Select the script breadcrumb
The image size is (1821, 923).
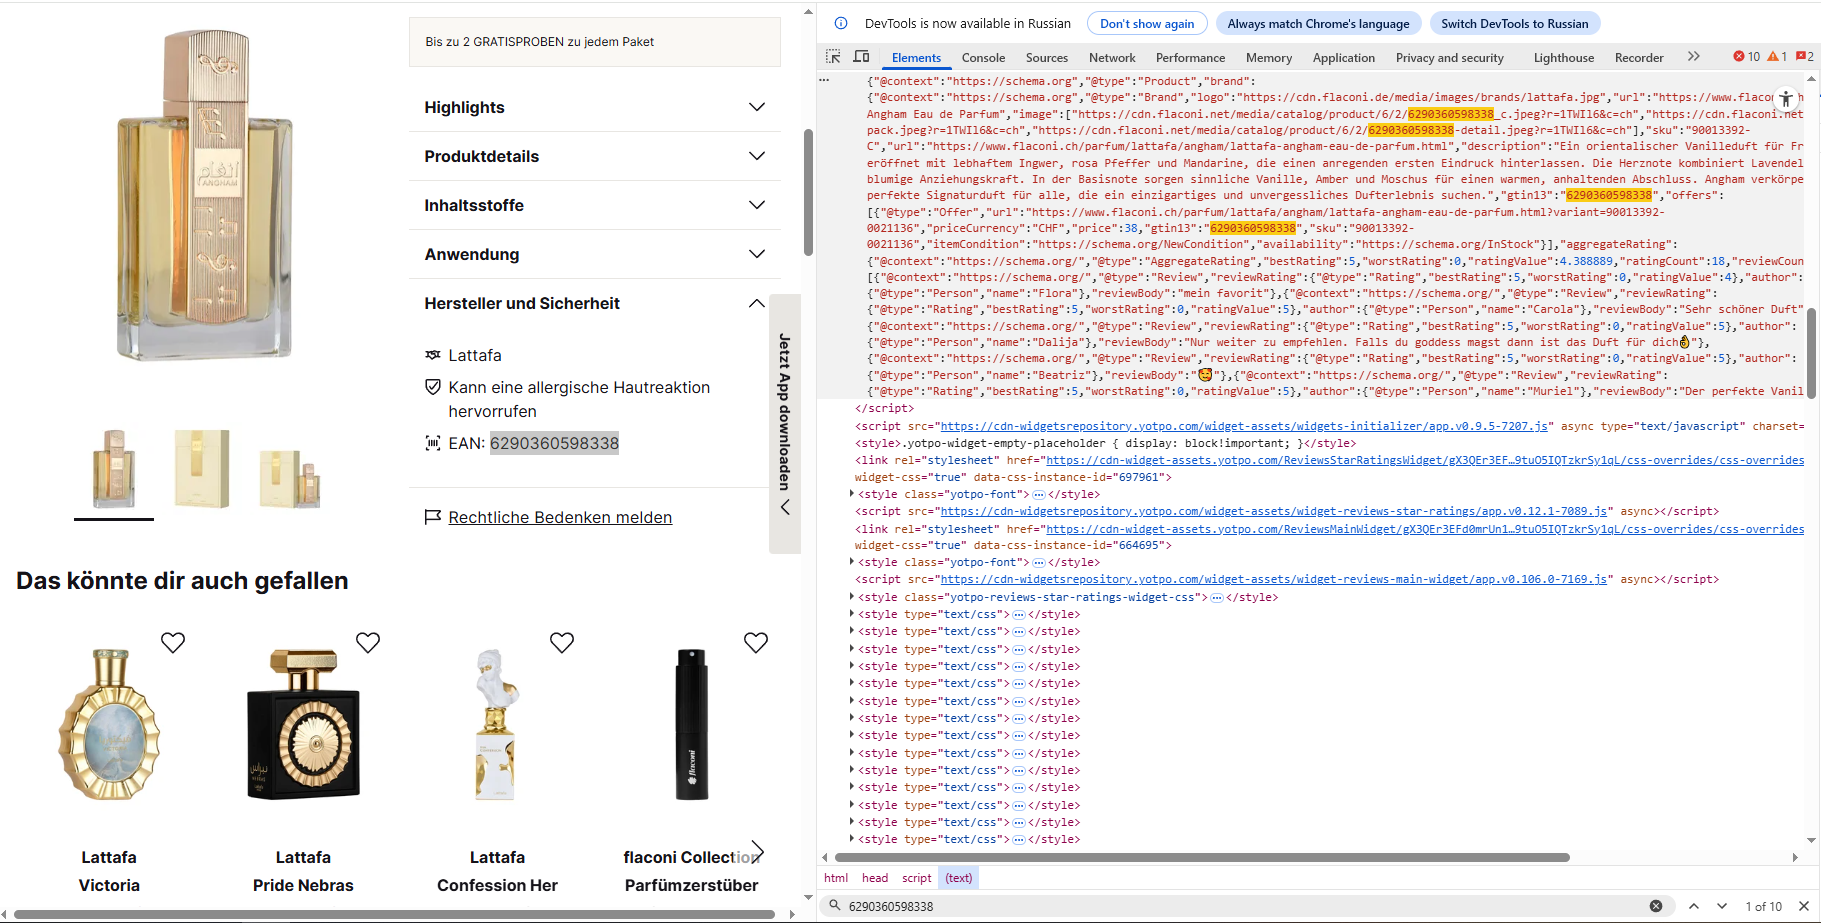[916, 878]
